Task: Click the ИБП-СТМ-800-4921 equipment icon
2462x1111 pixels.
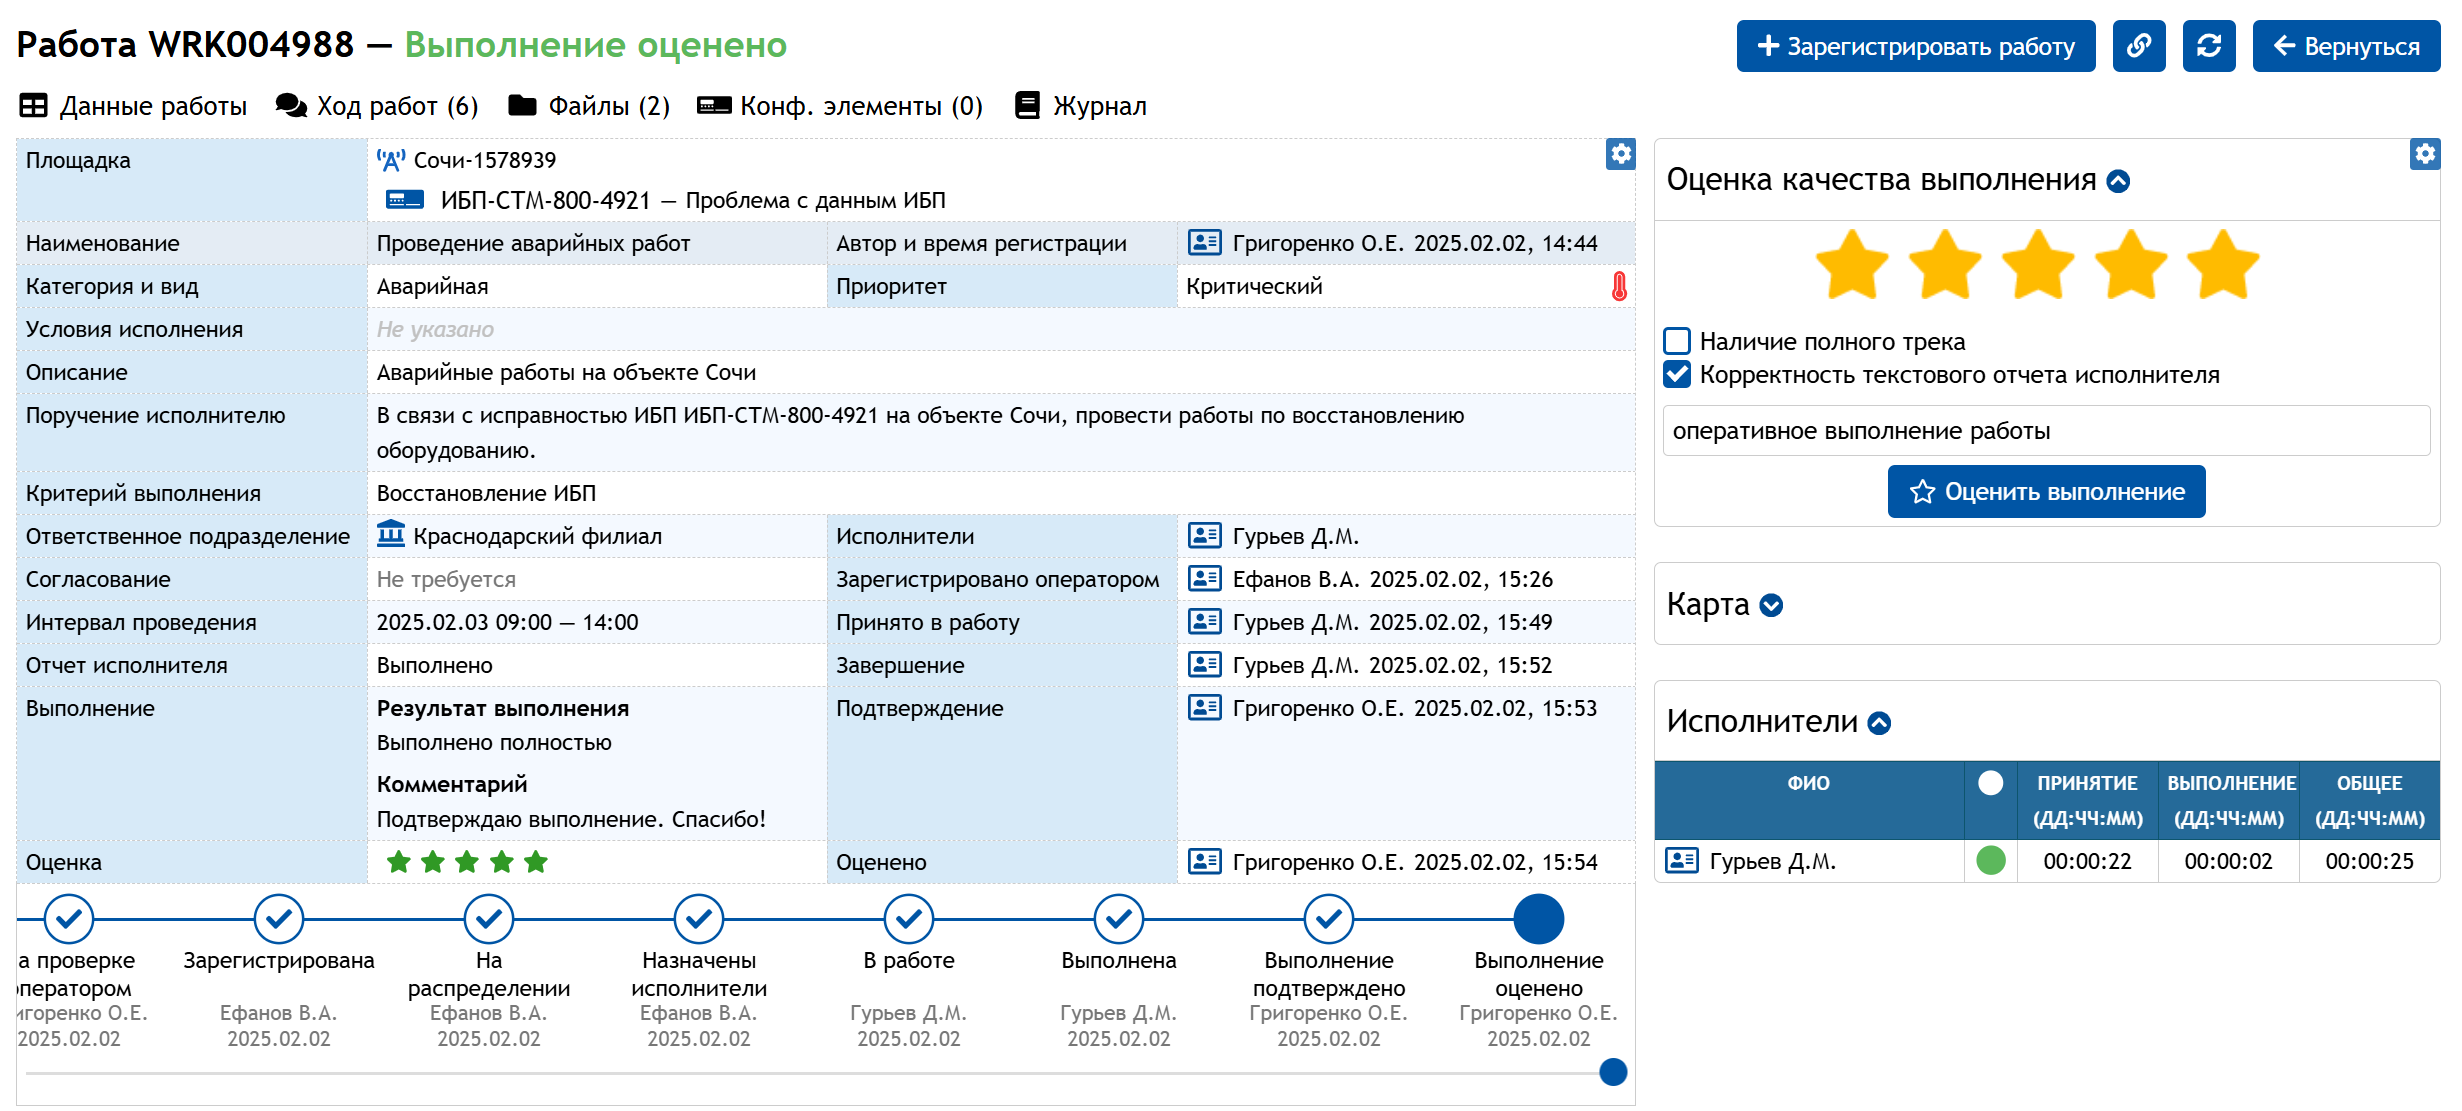Action: click(x=405, y=200)
